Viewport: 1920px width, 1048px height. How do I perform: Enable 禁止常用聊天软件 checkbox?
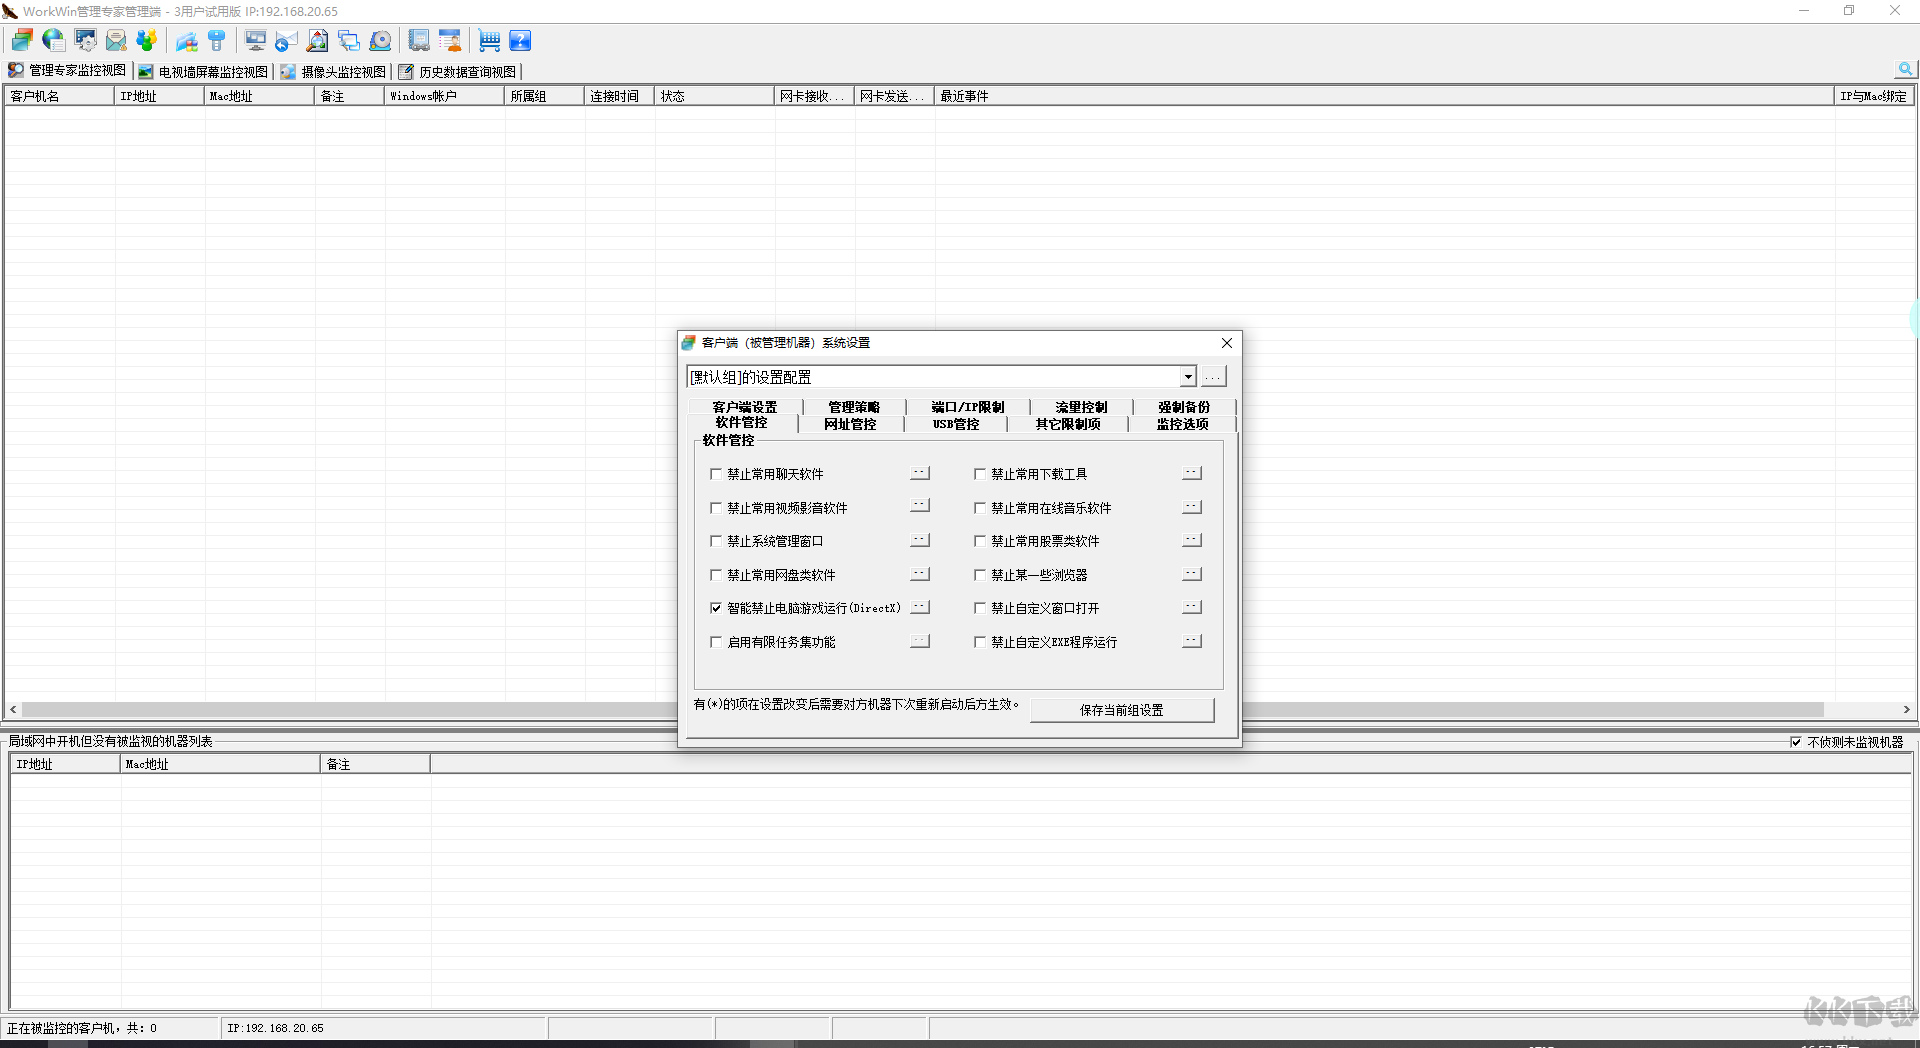(716, 474)
